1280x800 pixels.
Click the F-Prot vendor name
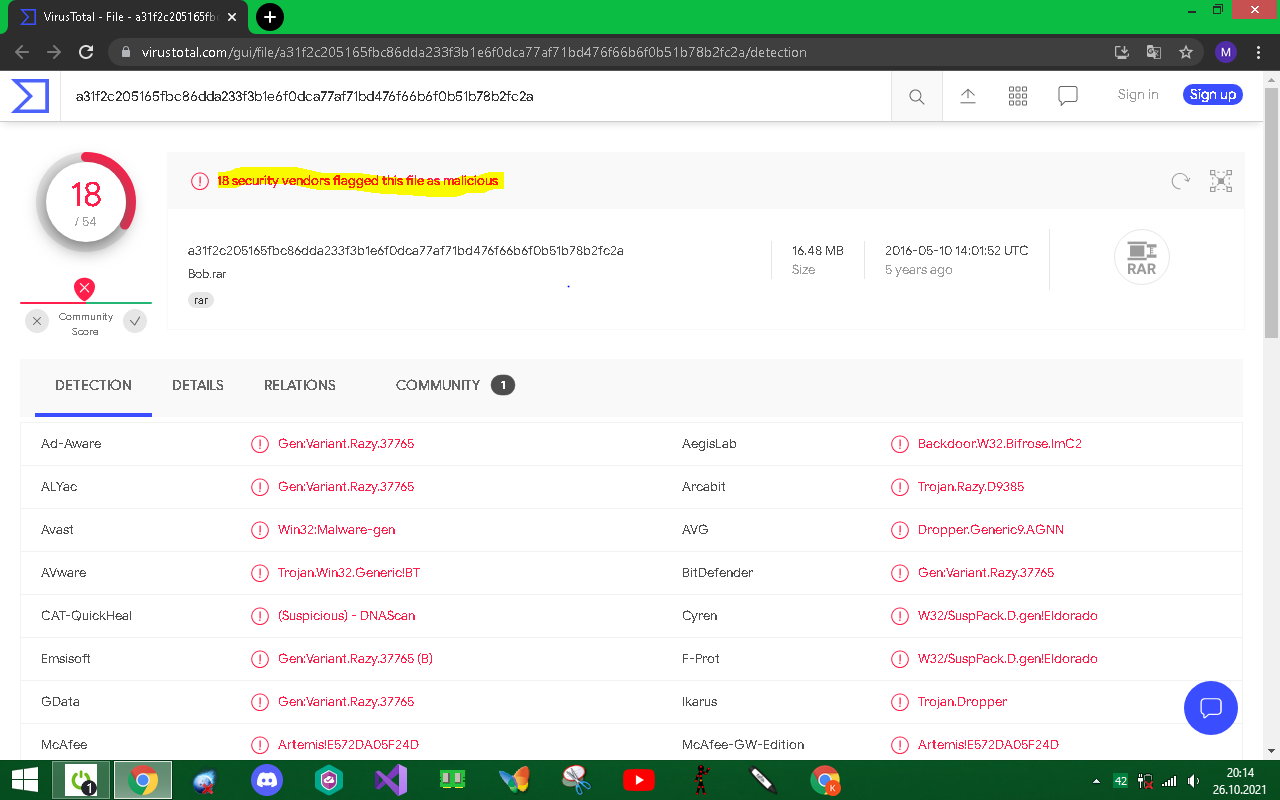coord(701,659)
